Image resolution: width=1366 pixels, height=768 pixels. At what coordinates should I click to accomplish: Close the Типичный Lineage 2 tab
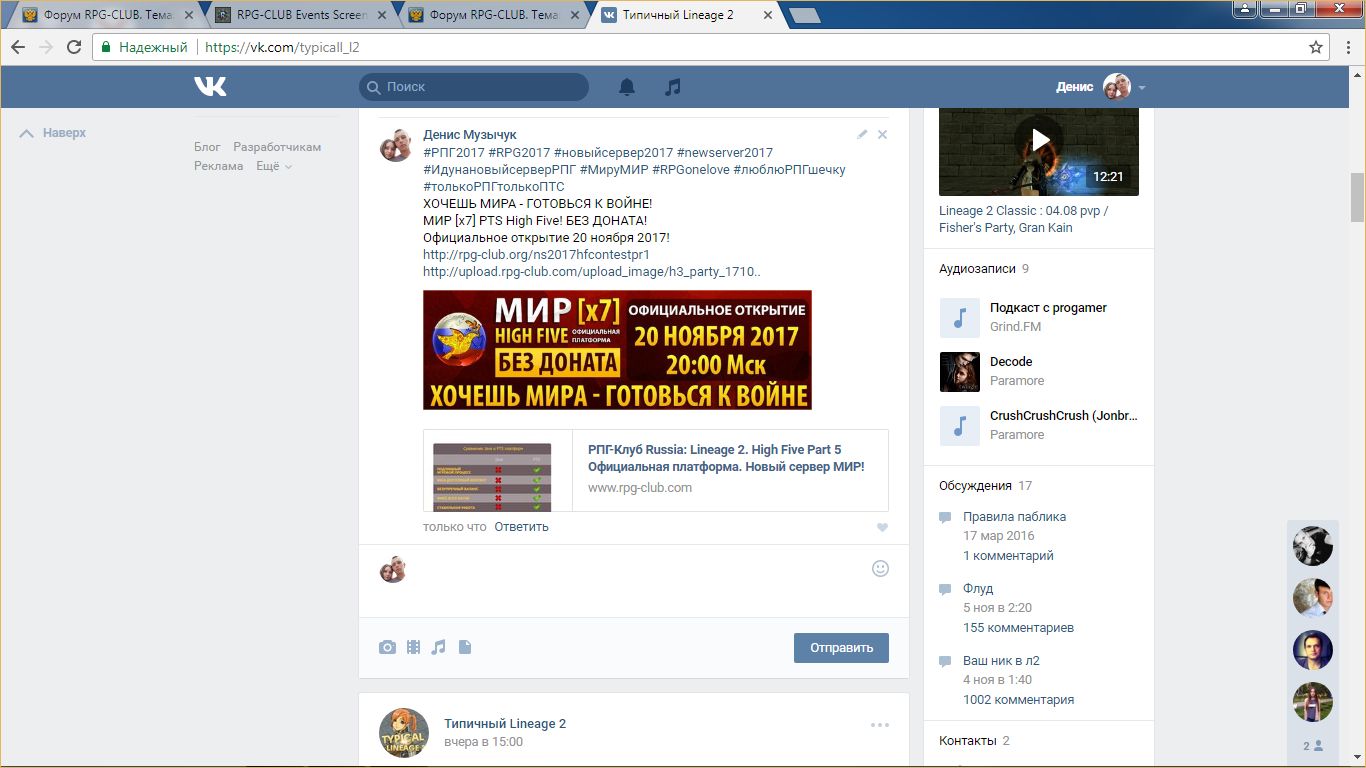tap(767, 15)
